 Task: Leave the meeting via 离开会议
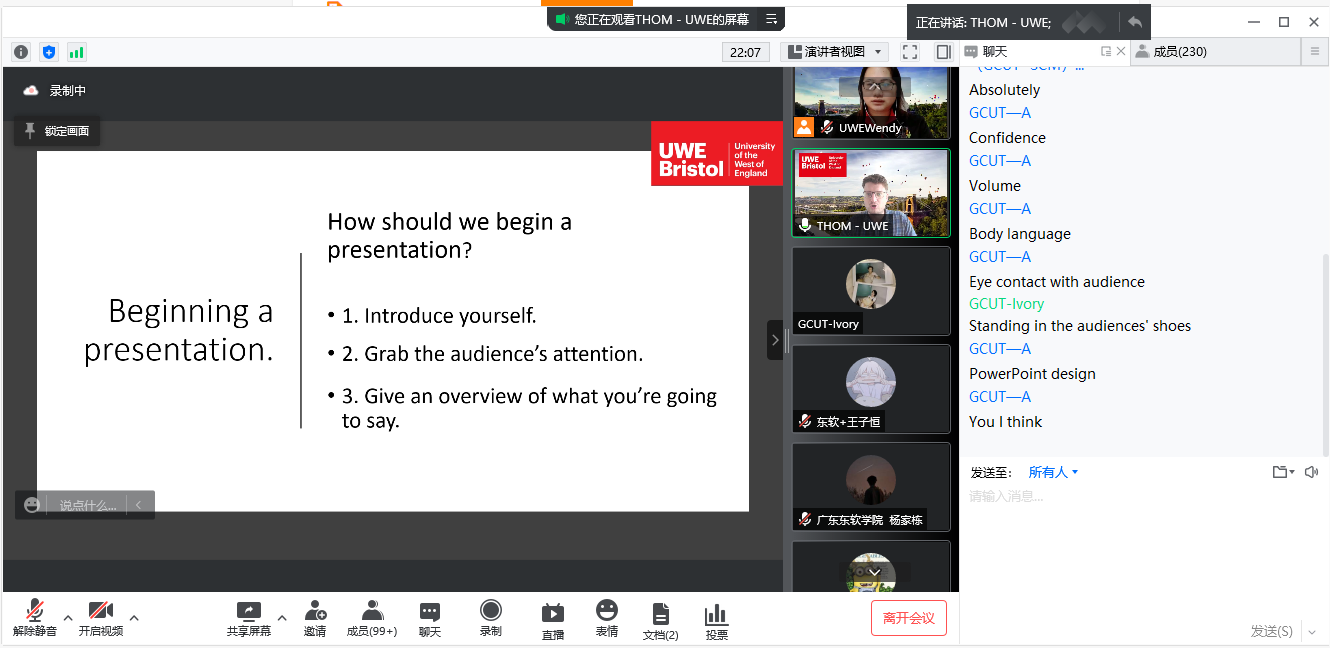tap(908, 618)
